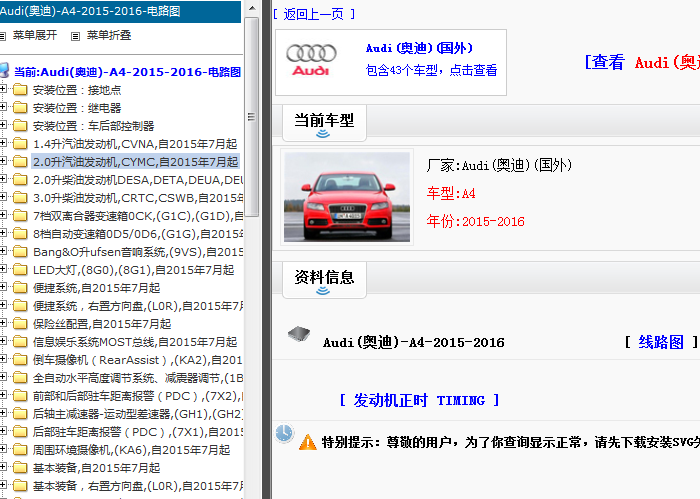The image size is (700, 499).
Task: Click folder icon for 8档自动变速箱0D5/0D6
Action: coord(20,234)
